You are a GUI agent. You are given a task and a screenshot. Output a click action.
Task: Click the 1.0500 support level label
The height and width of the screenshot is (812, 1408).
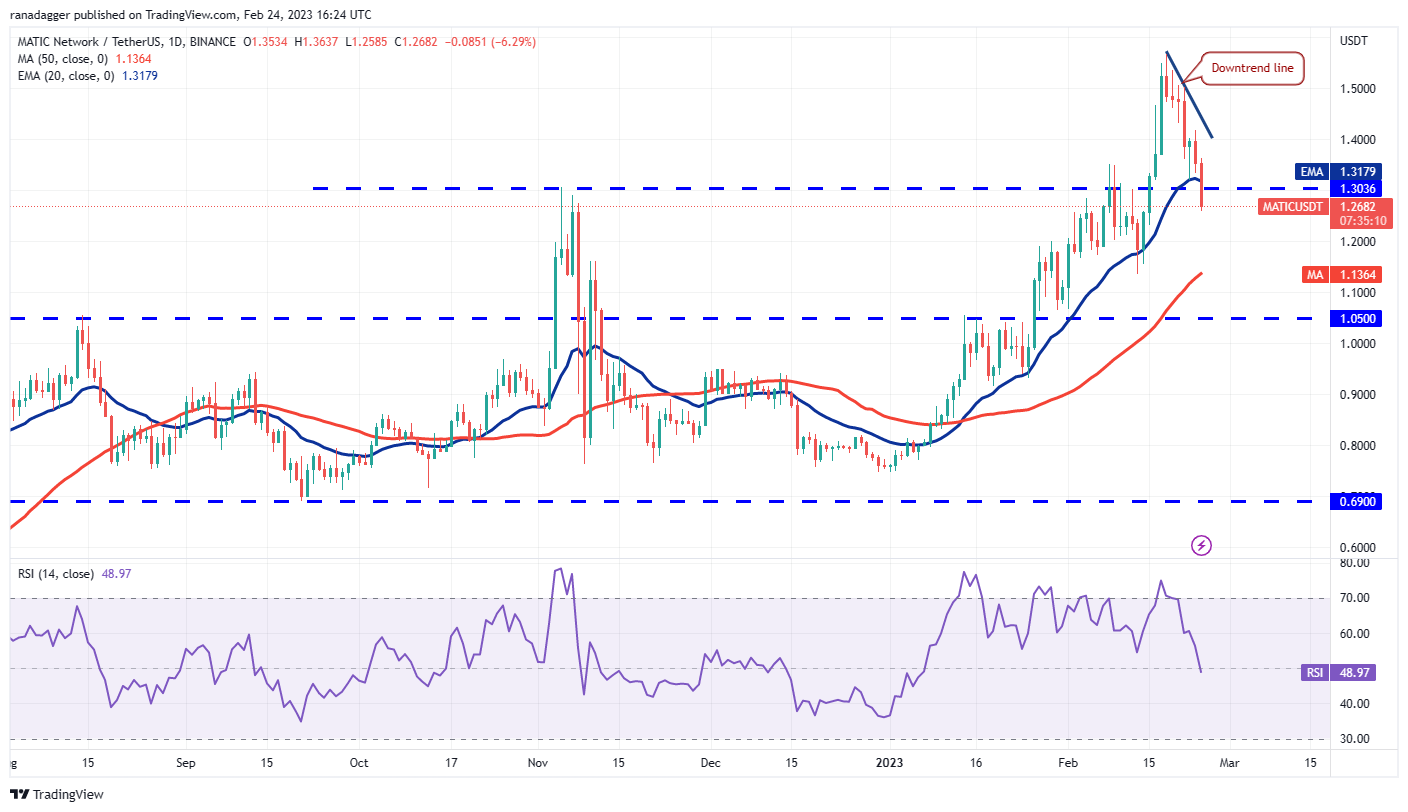(1358, 318)
